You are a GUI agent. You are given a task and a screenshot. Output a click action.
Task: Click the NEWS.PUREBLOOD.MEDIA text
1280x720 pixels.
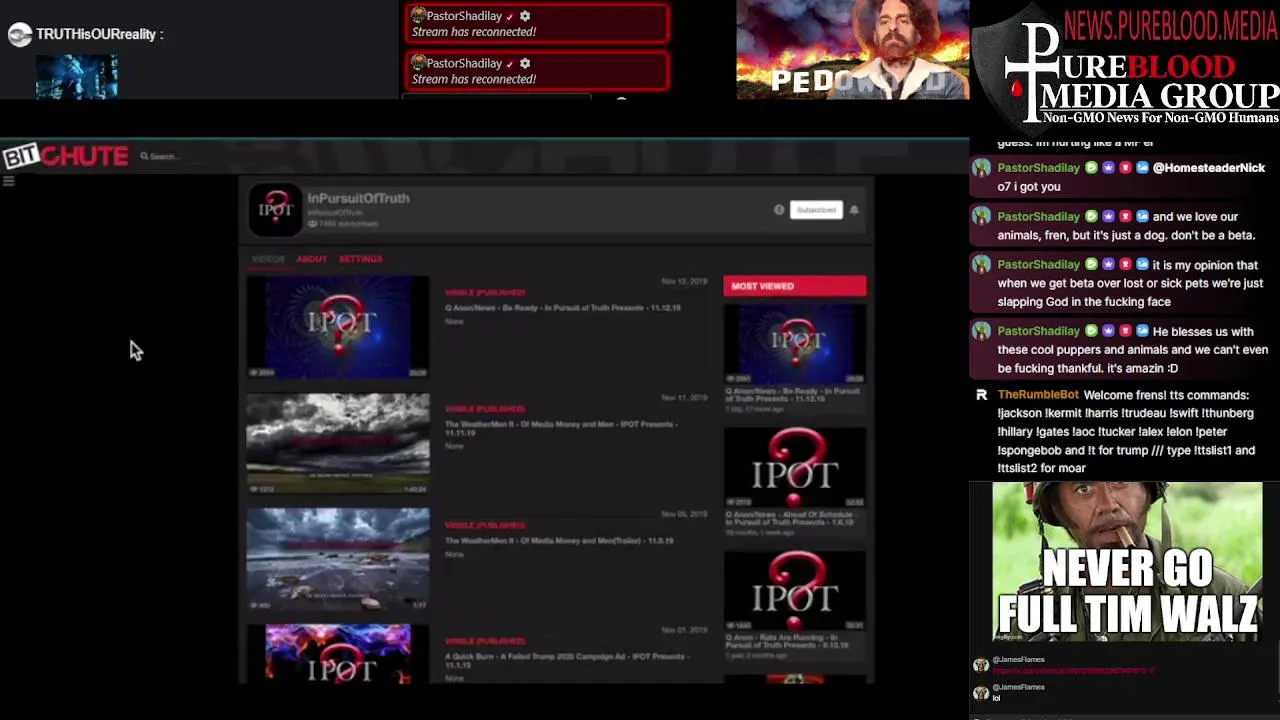(x=1170, y=24)
